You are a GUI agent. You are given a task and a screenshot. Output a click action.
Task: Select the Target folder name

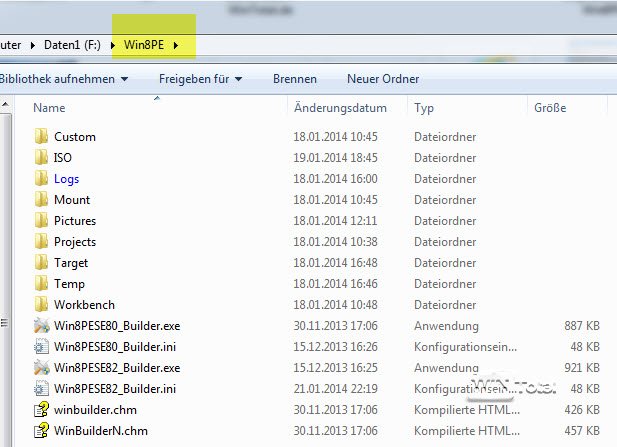[x=71, y=263]
